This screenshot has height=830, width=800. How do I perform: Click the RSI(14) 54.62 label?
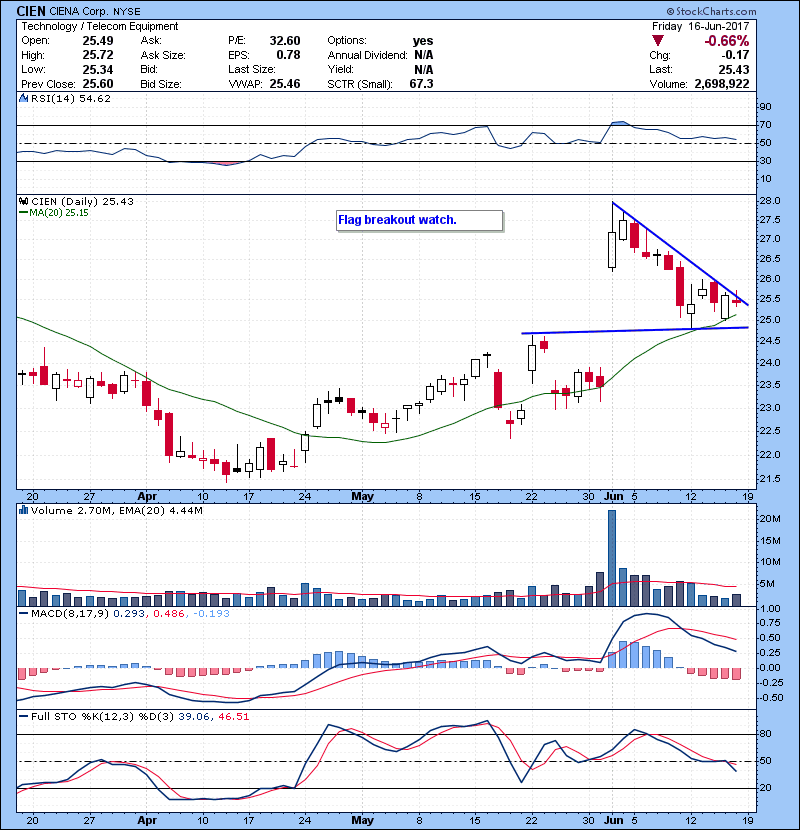pyautogui.click(x=71, y=98)
